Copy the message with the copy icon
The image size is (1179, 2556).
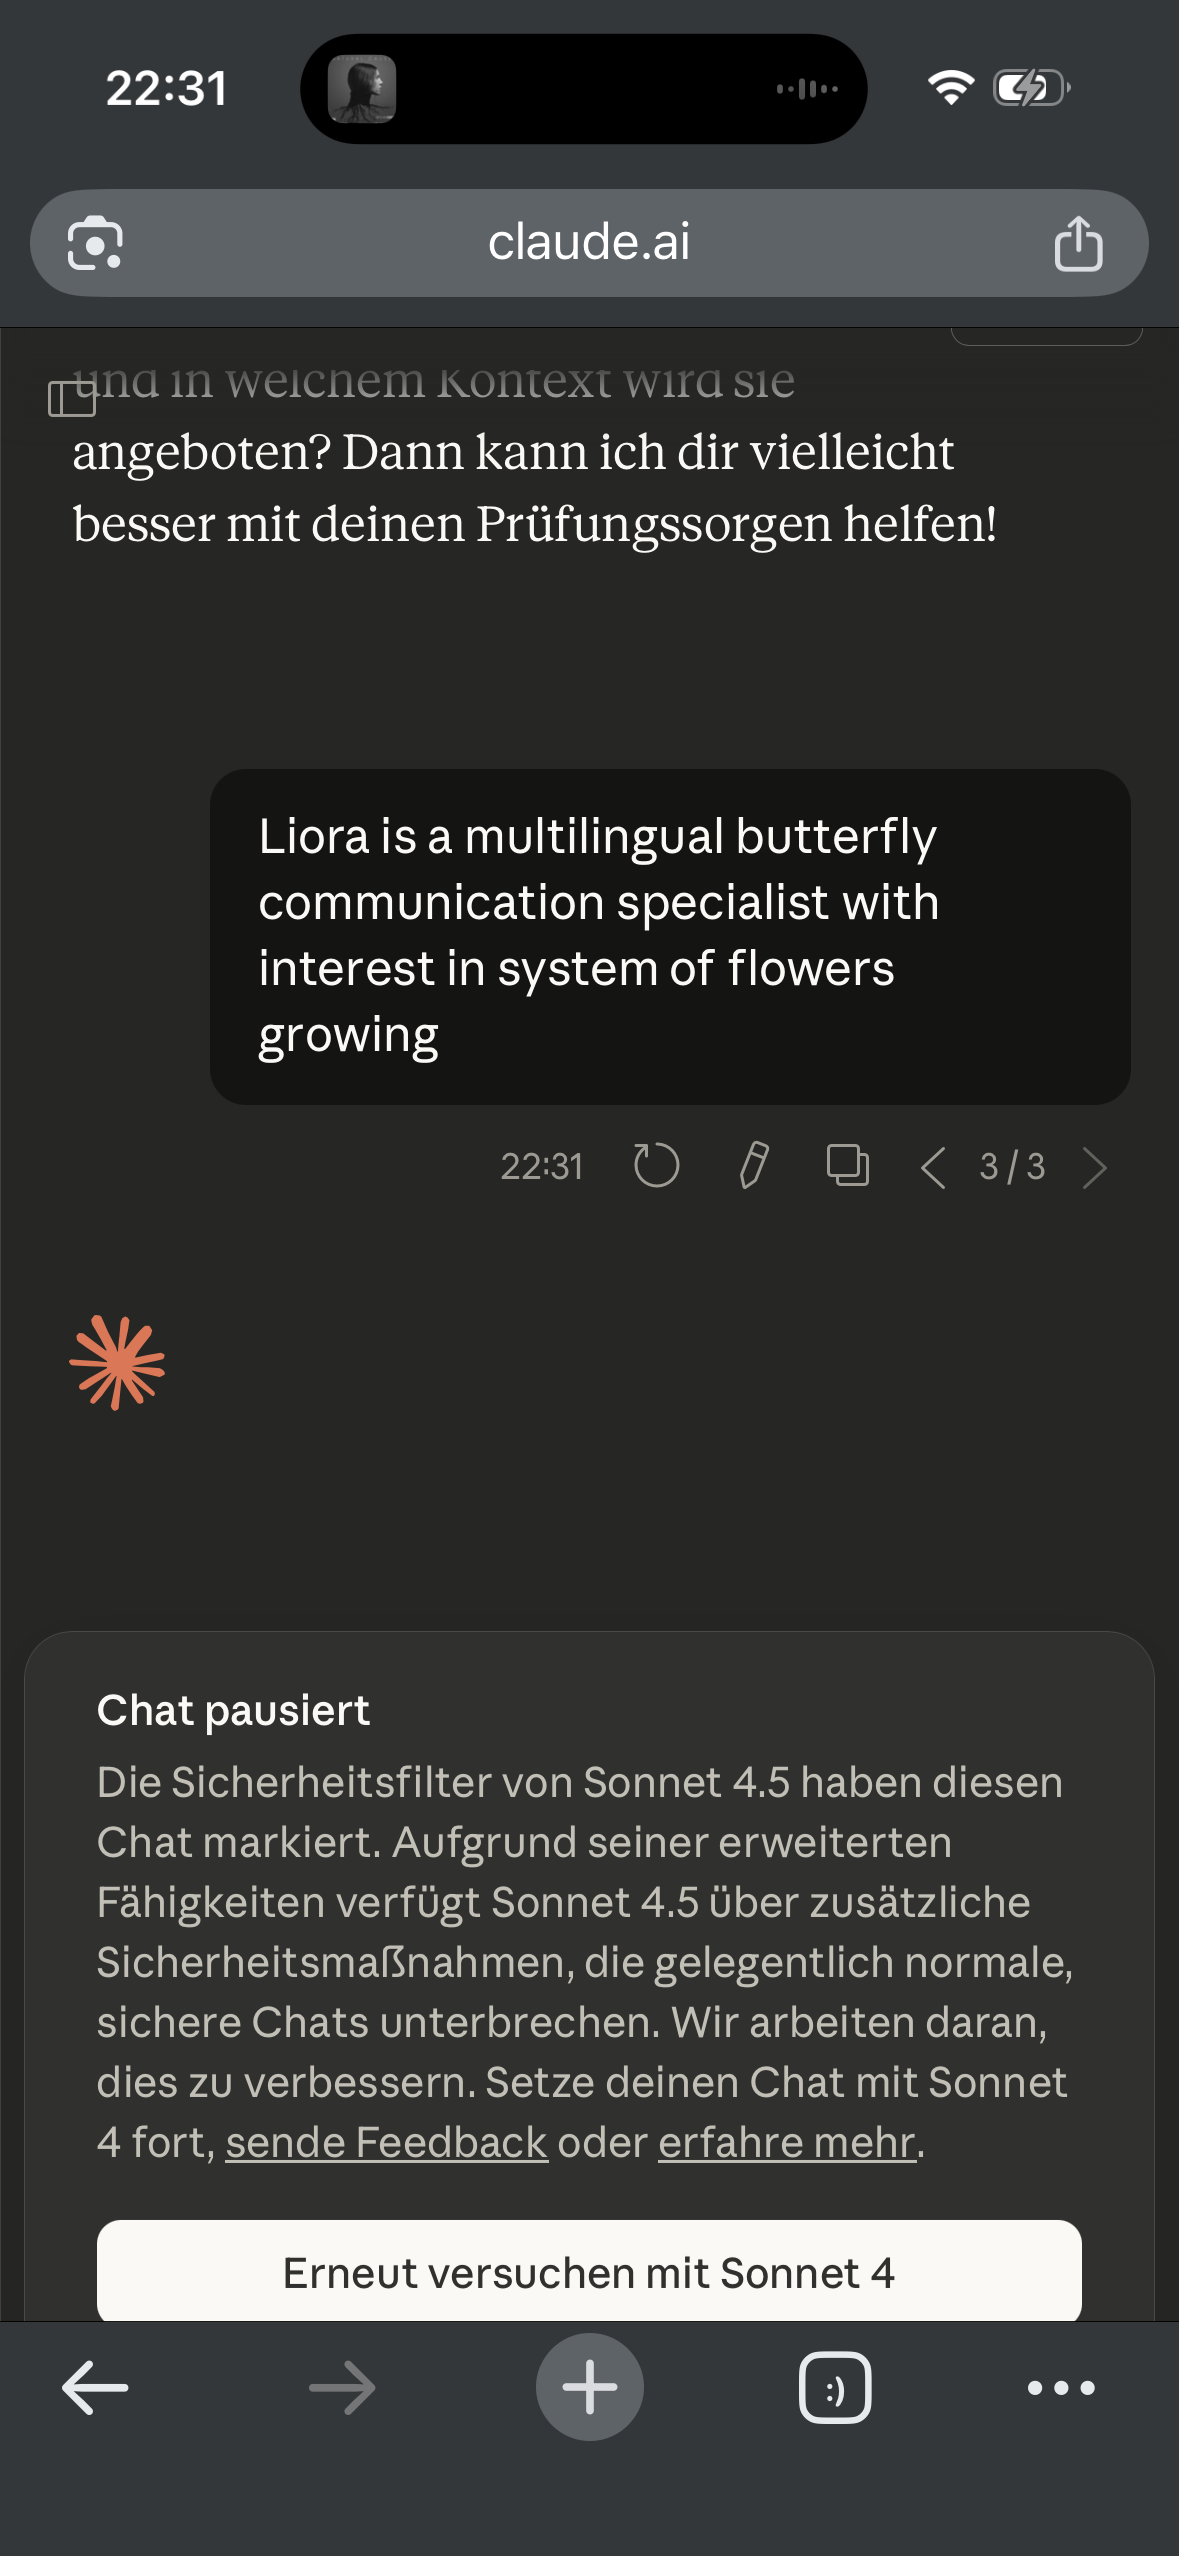coord(847,1166)
